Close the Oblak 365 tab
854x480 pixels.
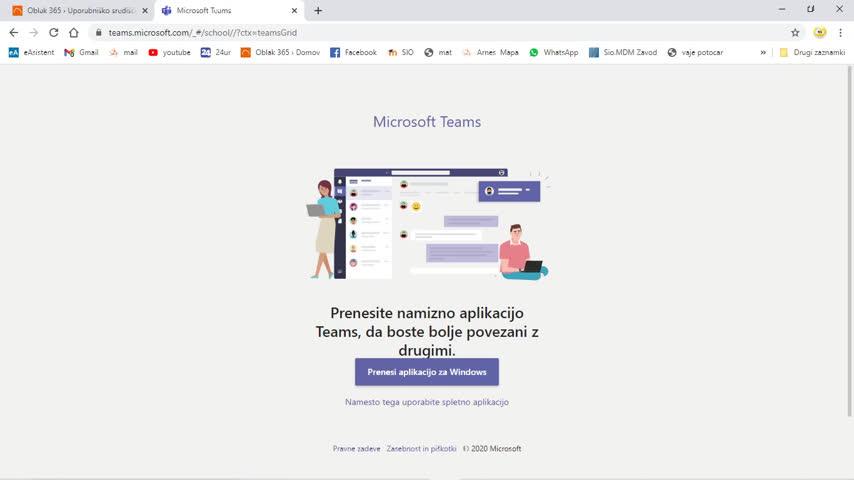(x=145, y=10)
